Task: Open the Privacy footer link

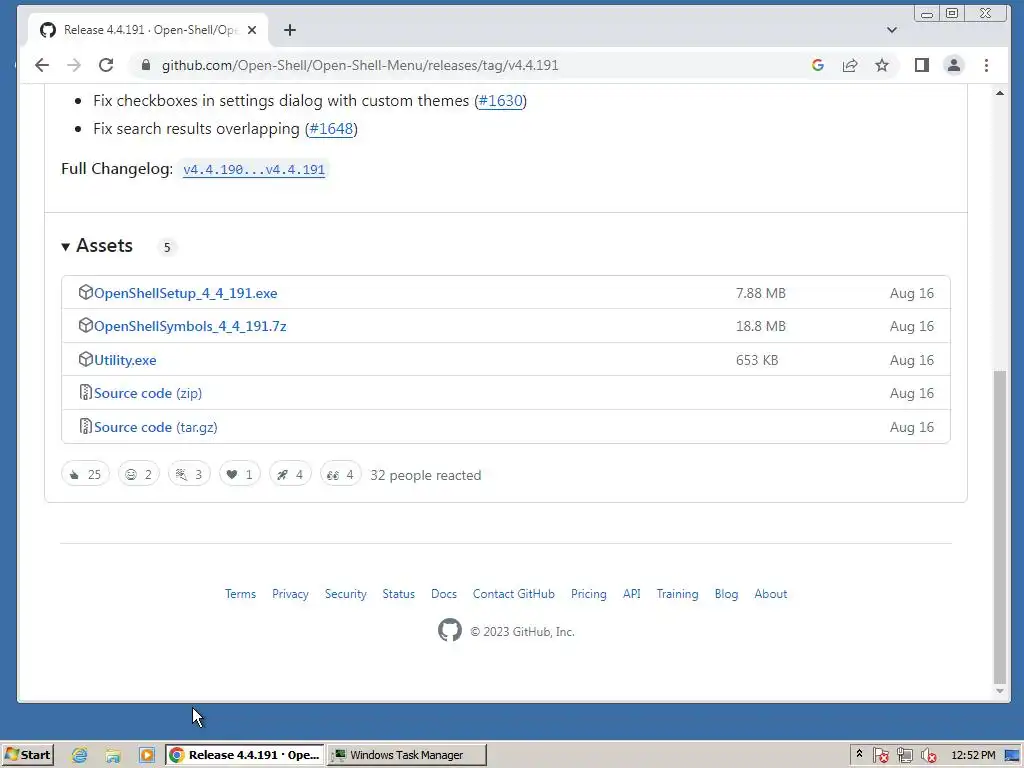Action: 290,594
